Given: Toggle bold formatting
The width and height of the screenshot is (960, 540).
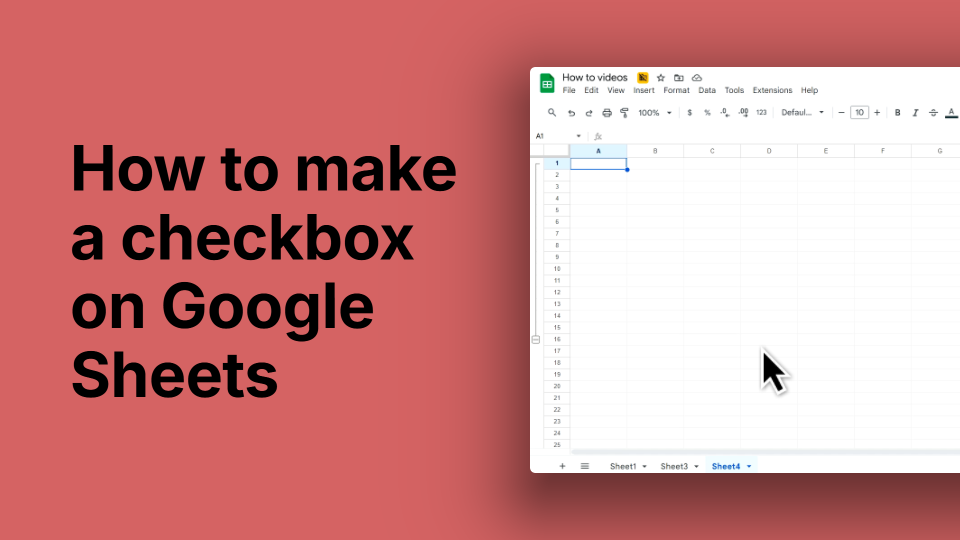Looking at the screenshot, I should click(x=898, y=113).
